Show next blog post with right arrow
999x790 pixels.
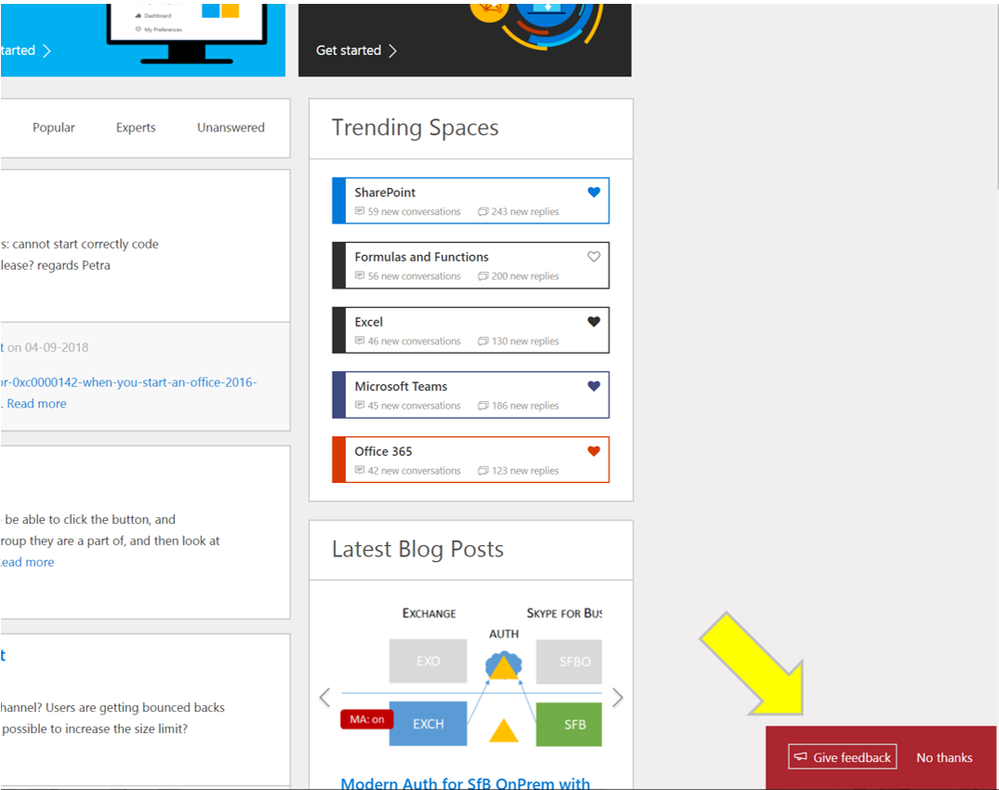point(617,697)
